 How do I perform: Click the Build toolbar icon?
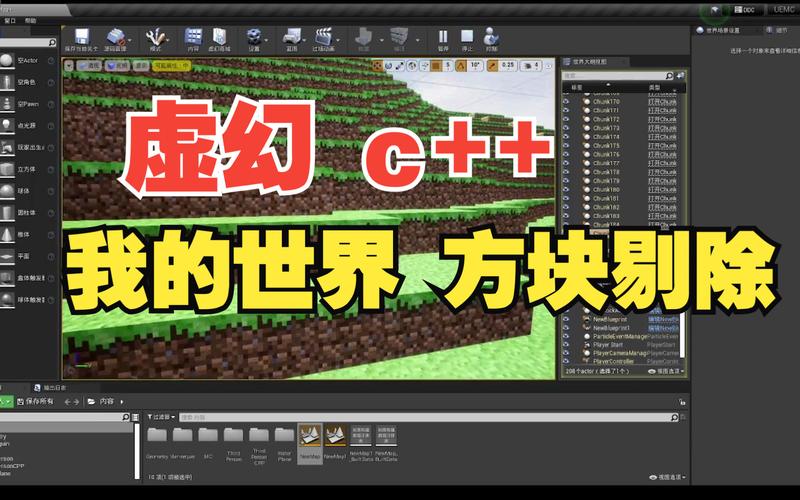[364, 37]
